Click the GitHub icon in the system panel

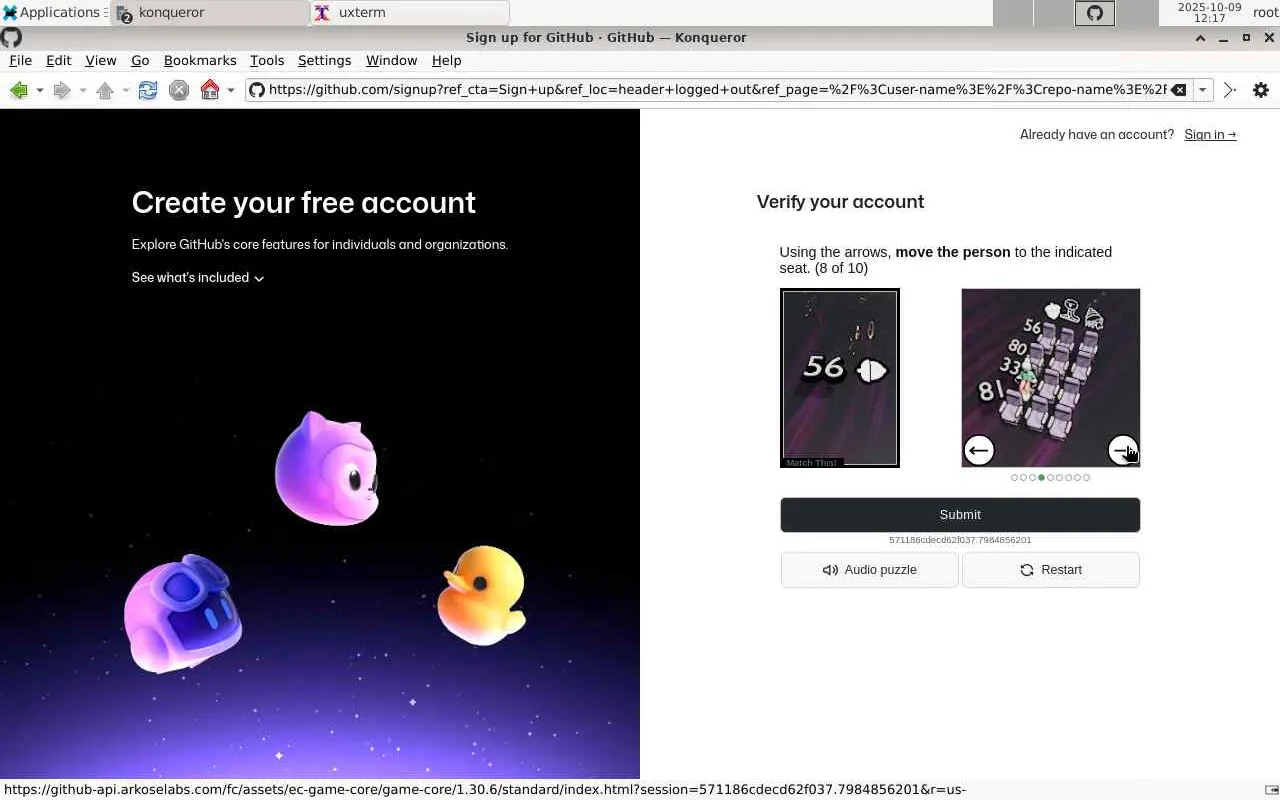pos(1095,13)
